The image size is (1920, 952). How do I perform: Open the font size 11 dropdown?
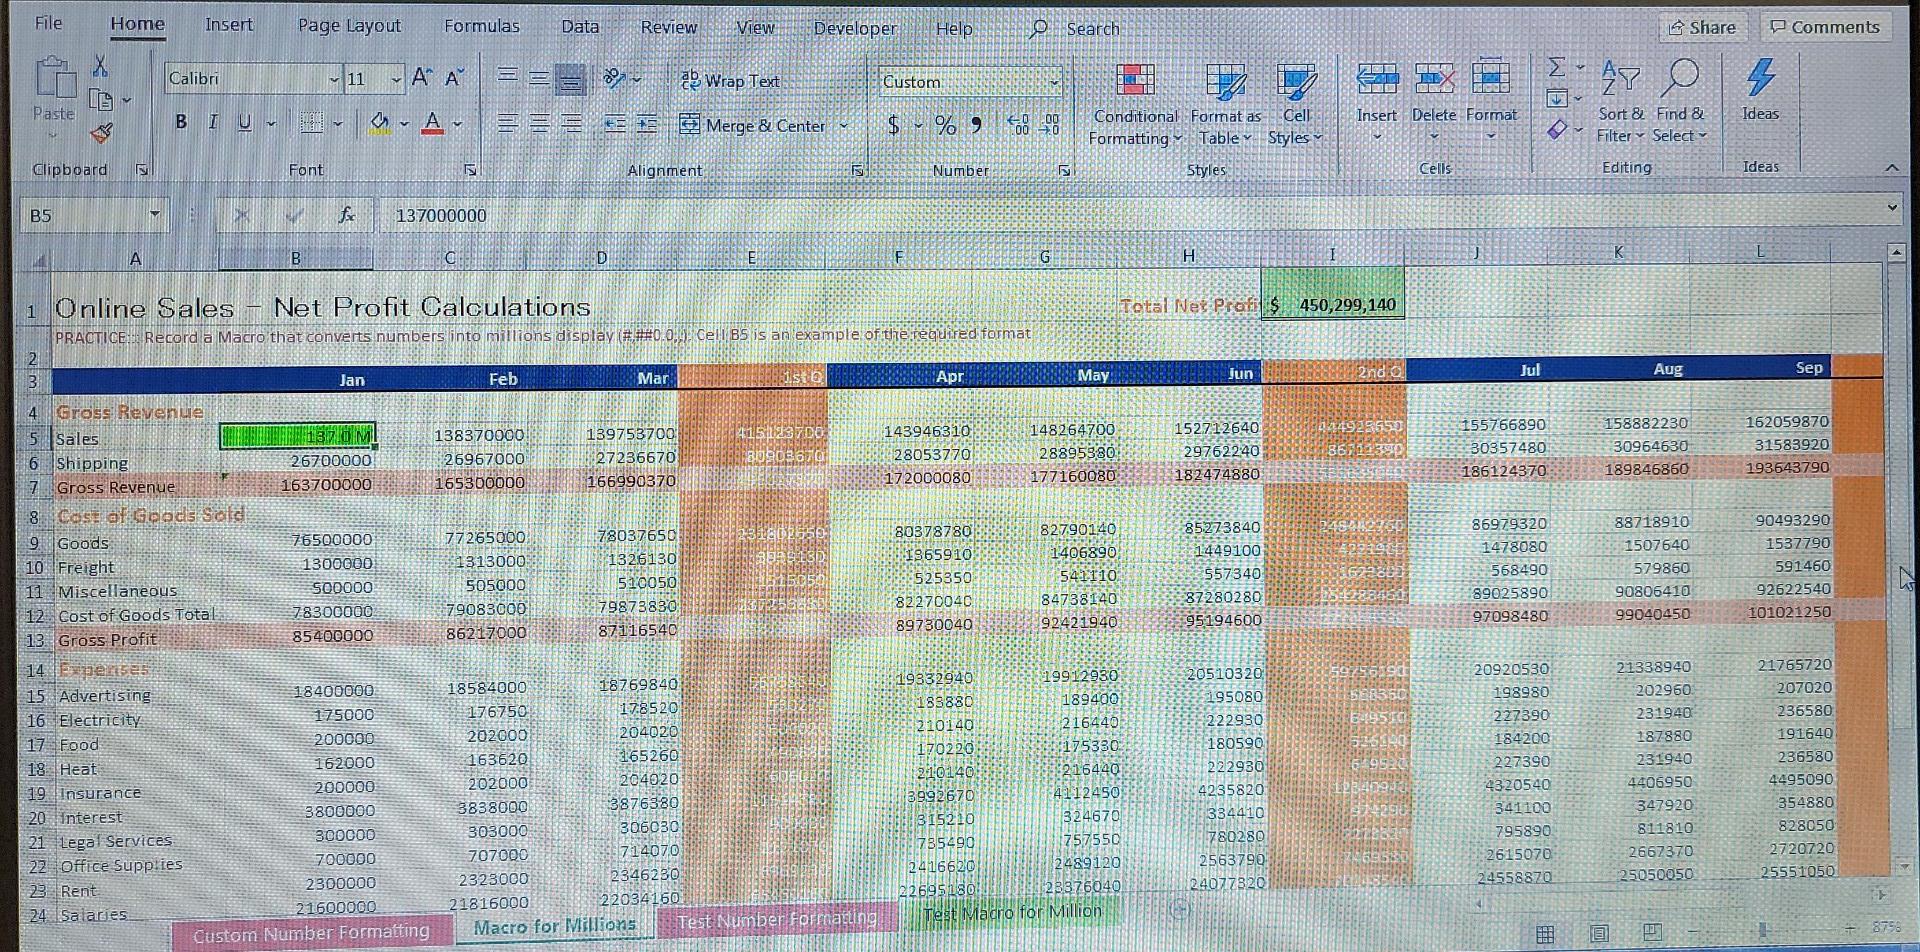pyautogui.click(x=396, y=79)
